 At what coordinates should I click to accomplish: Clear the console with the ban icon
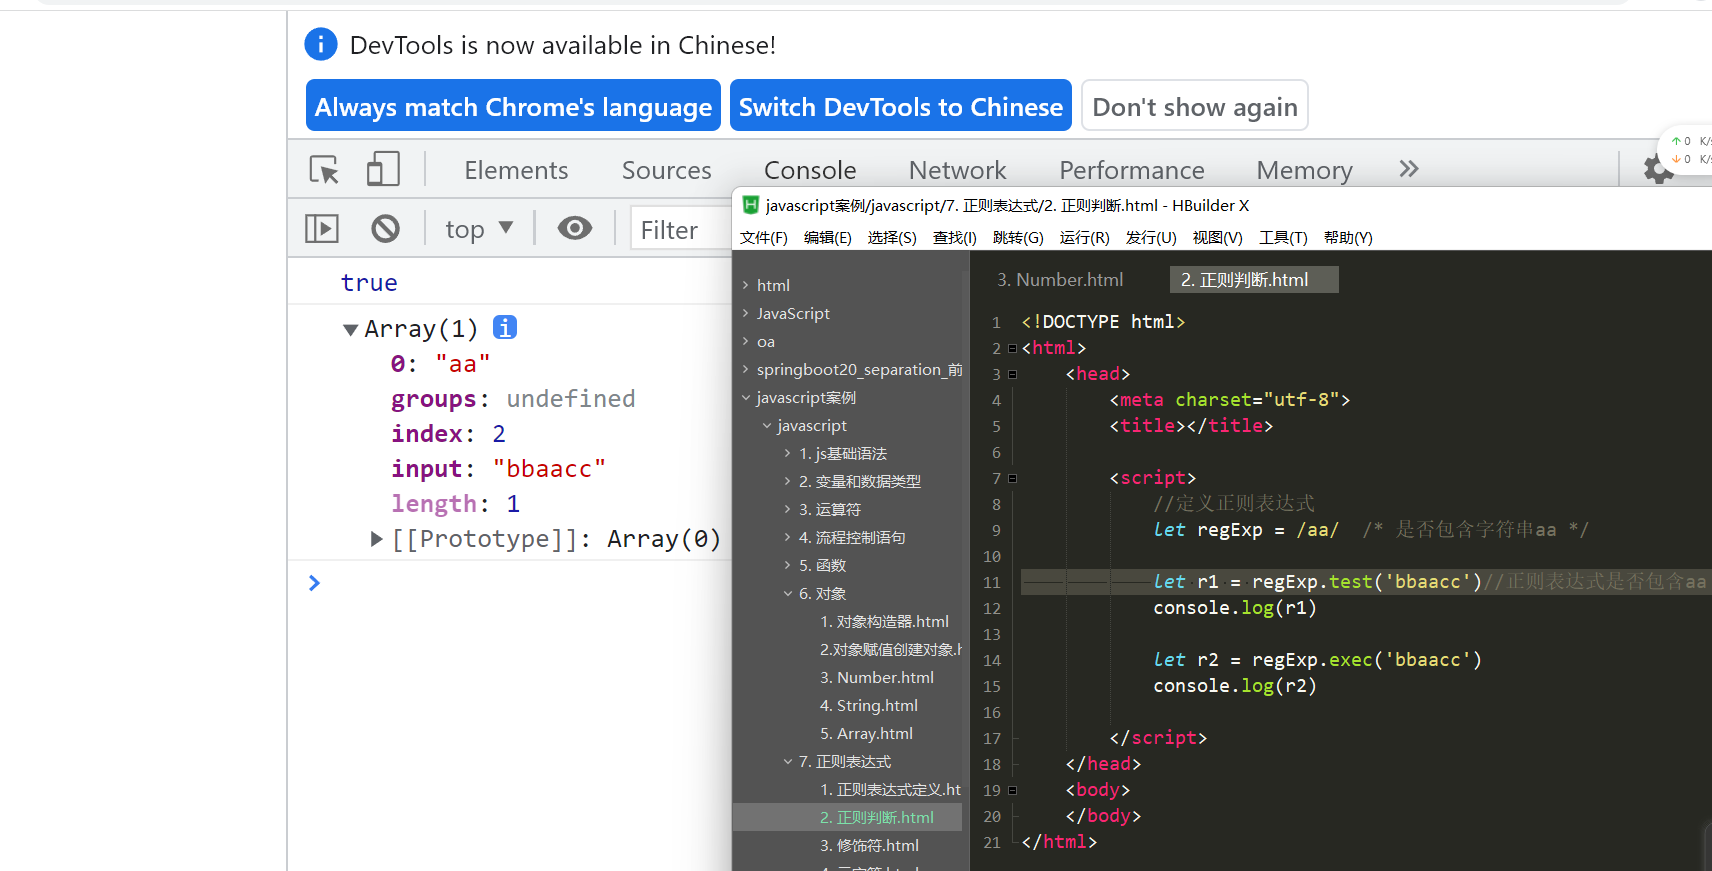pos(385,229)
